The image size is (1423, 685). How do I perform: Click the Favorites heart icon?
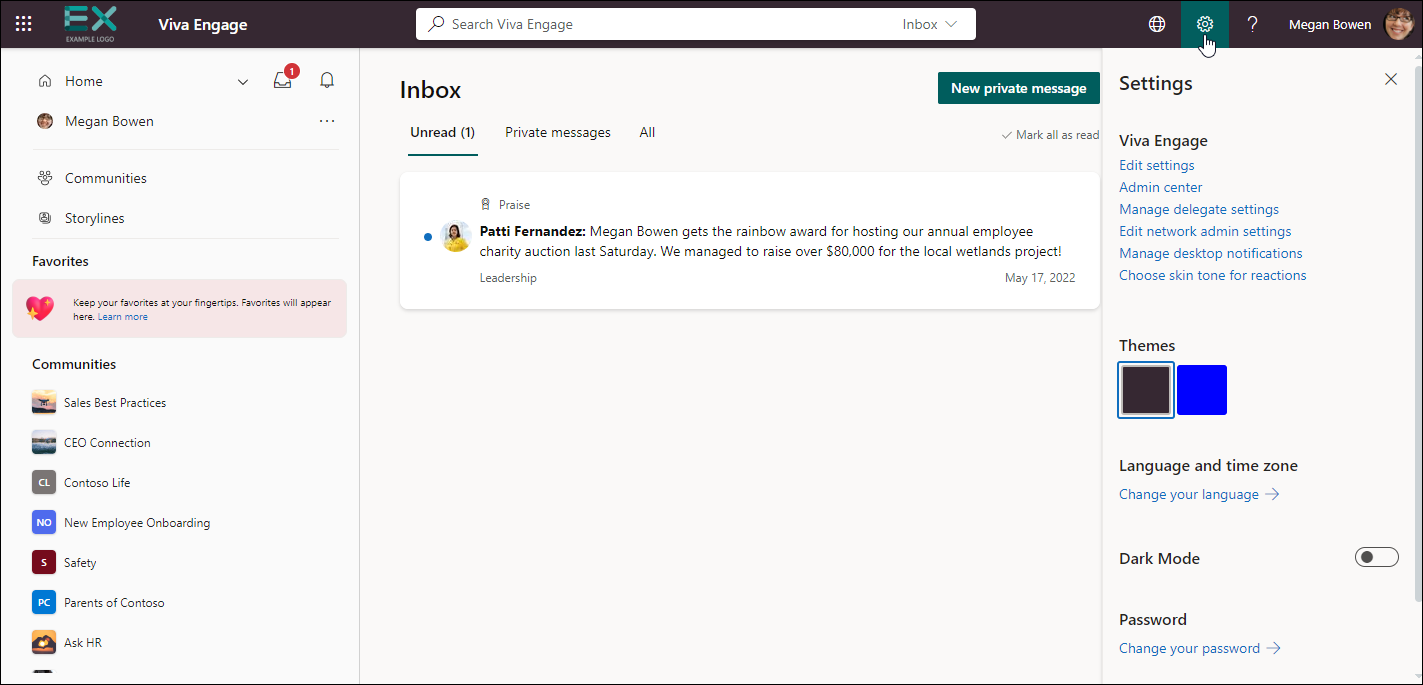point(40,308)
